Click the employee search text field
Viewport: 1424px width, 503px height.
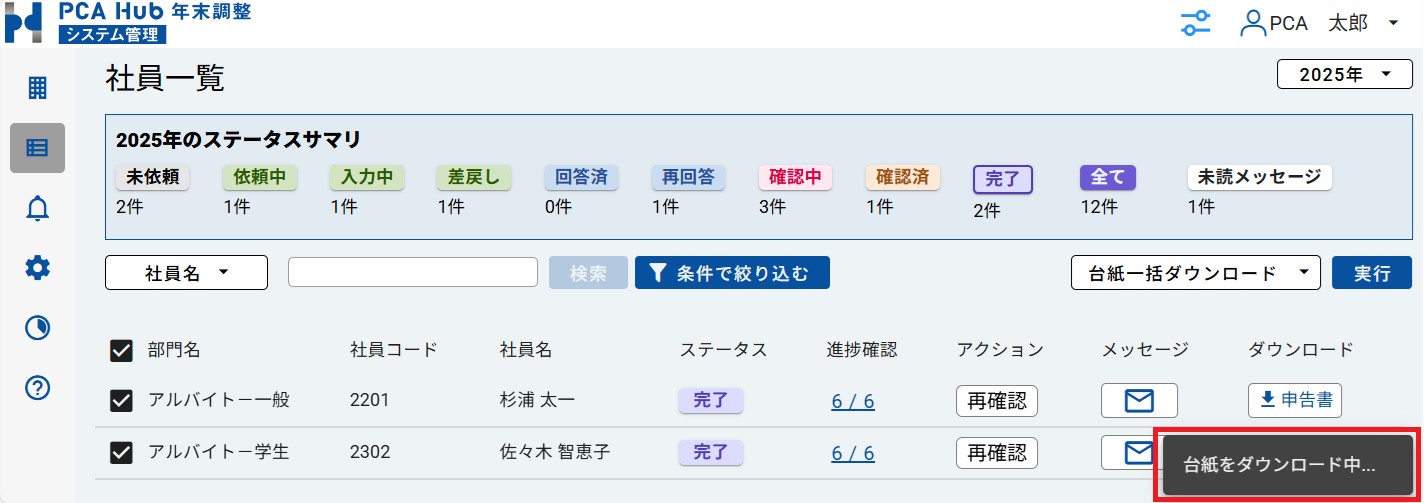(413, 273)
